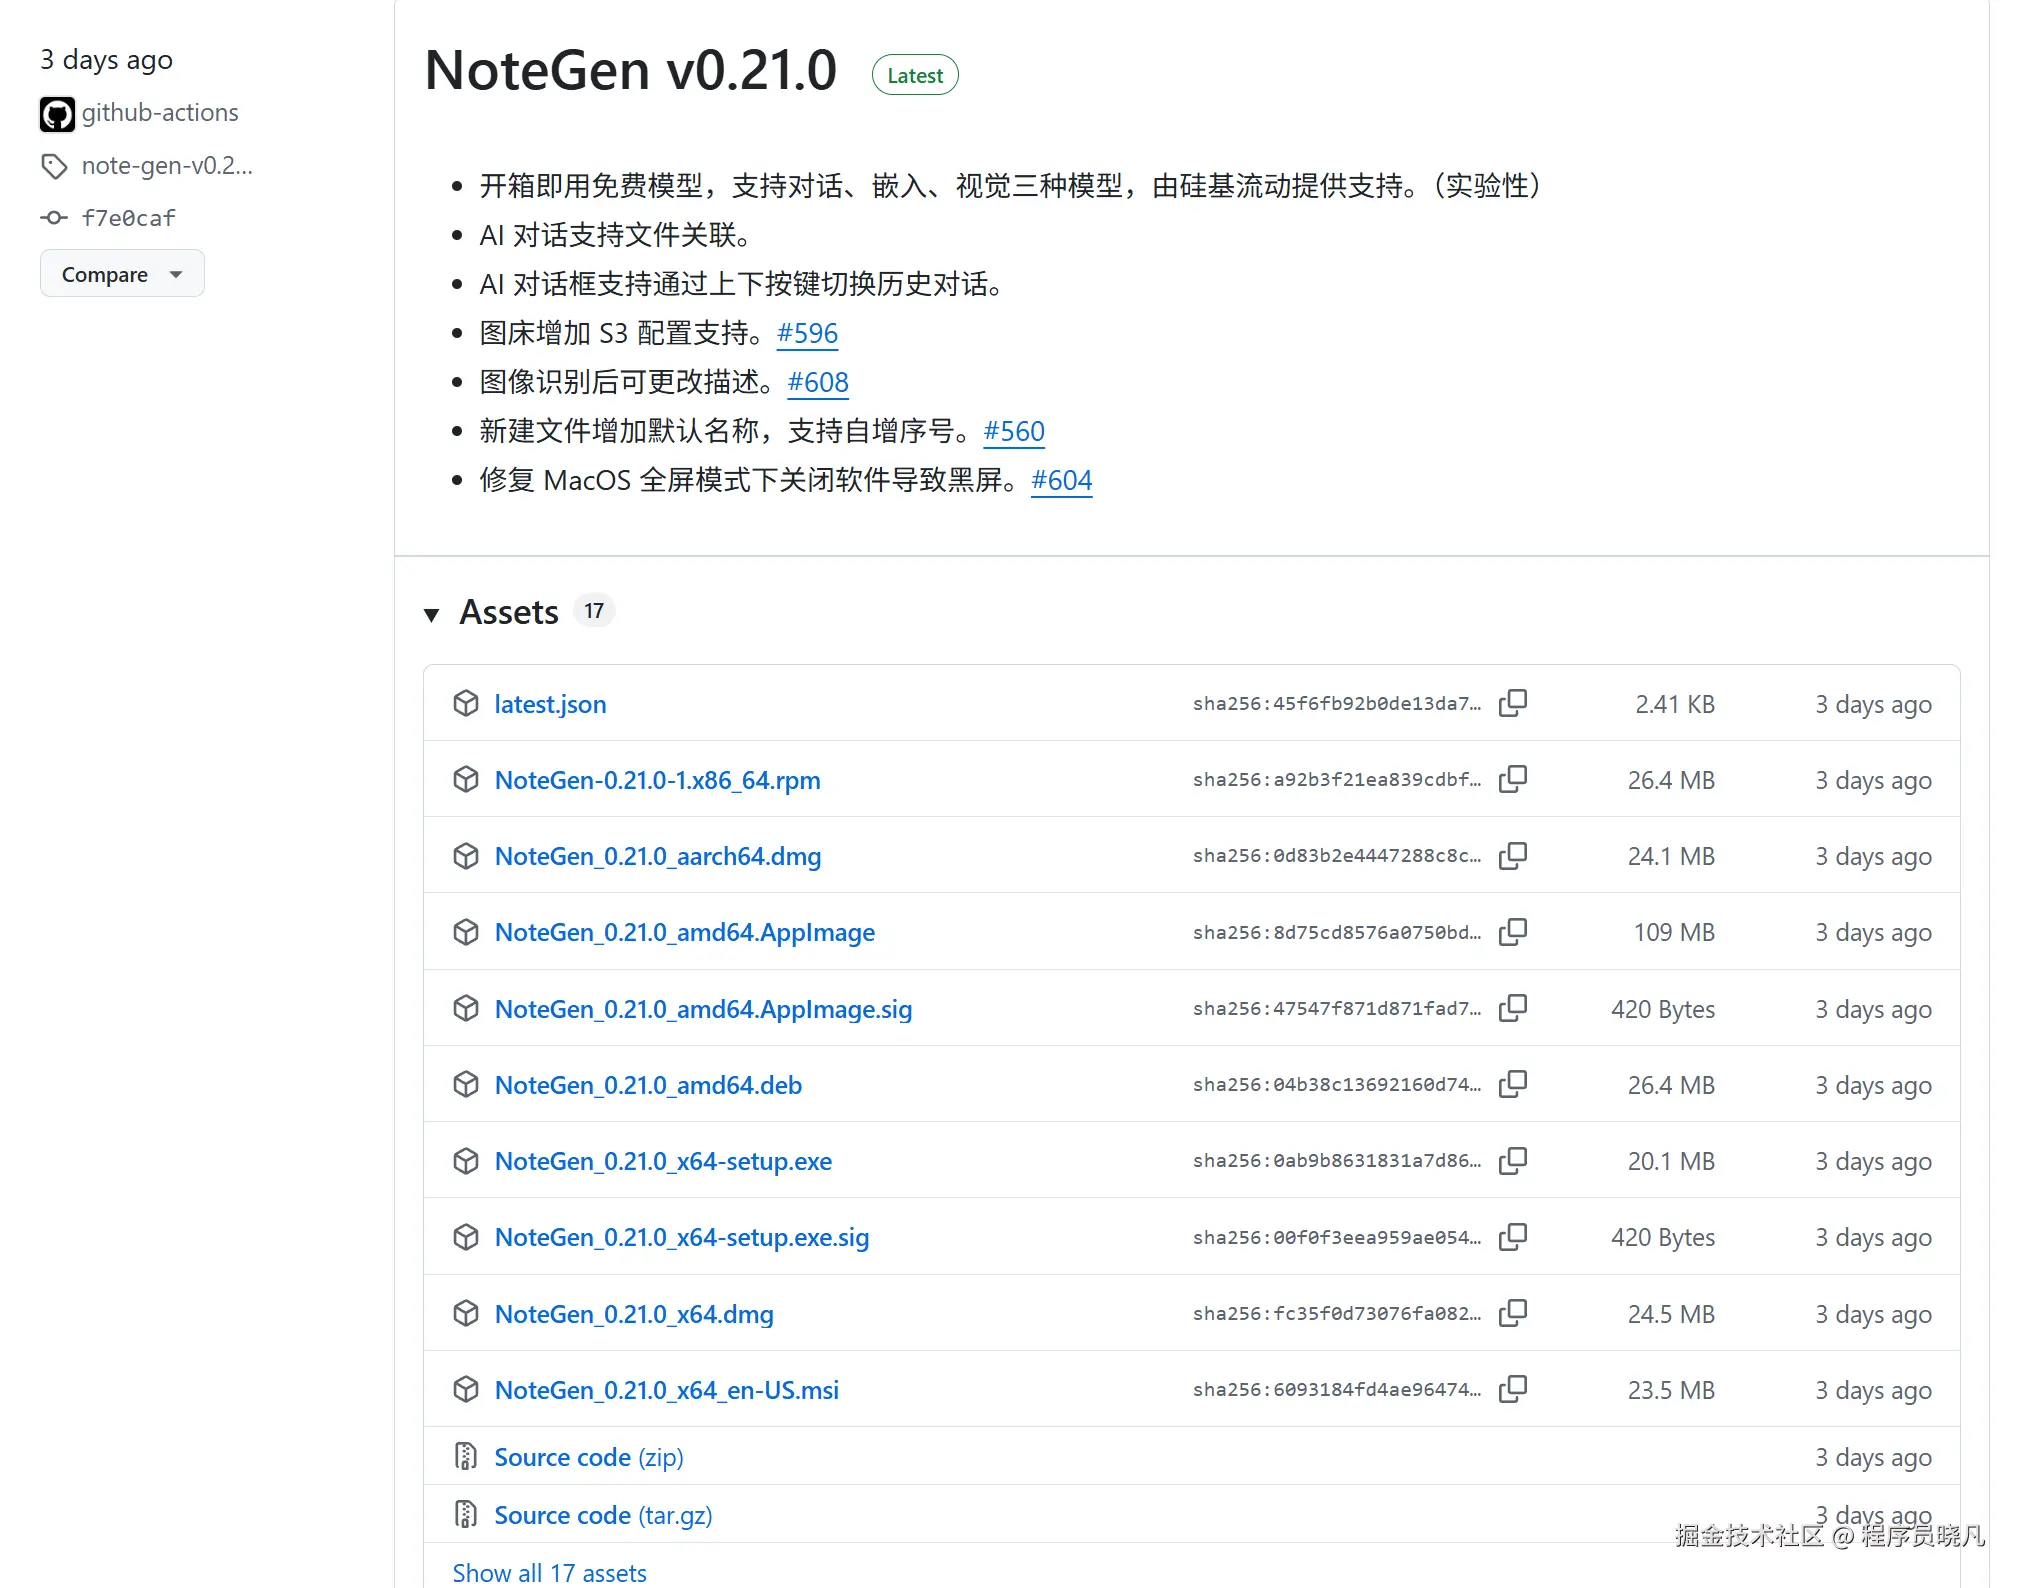Viewport: 2024px width, 1588px height.
Task: Open issue link #596
Action: pyautogui.click(x=807, y=333)
